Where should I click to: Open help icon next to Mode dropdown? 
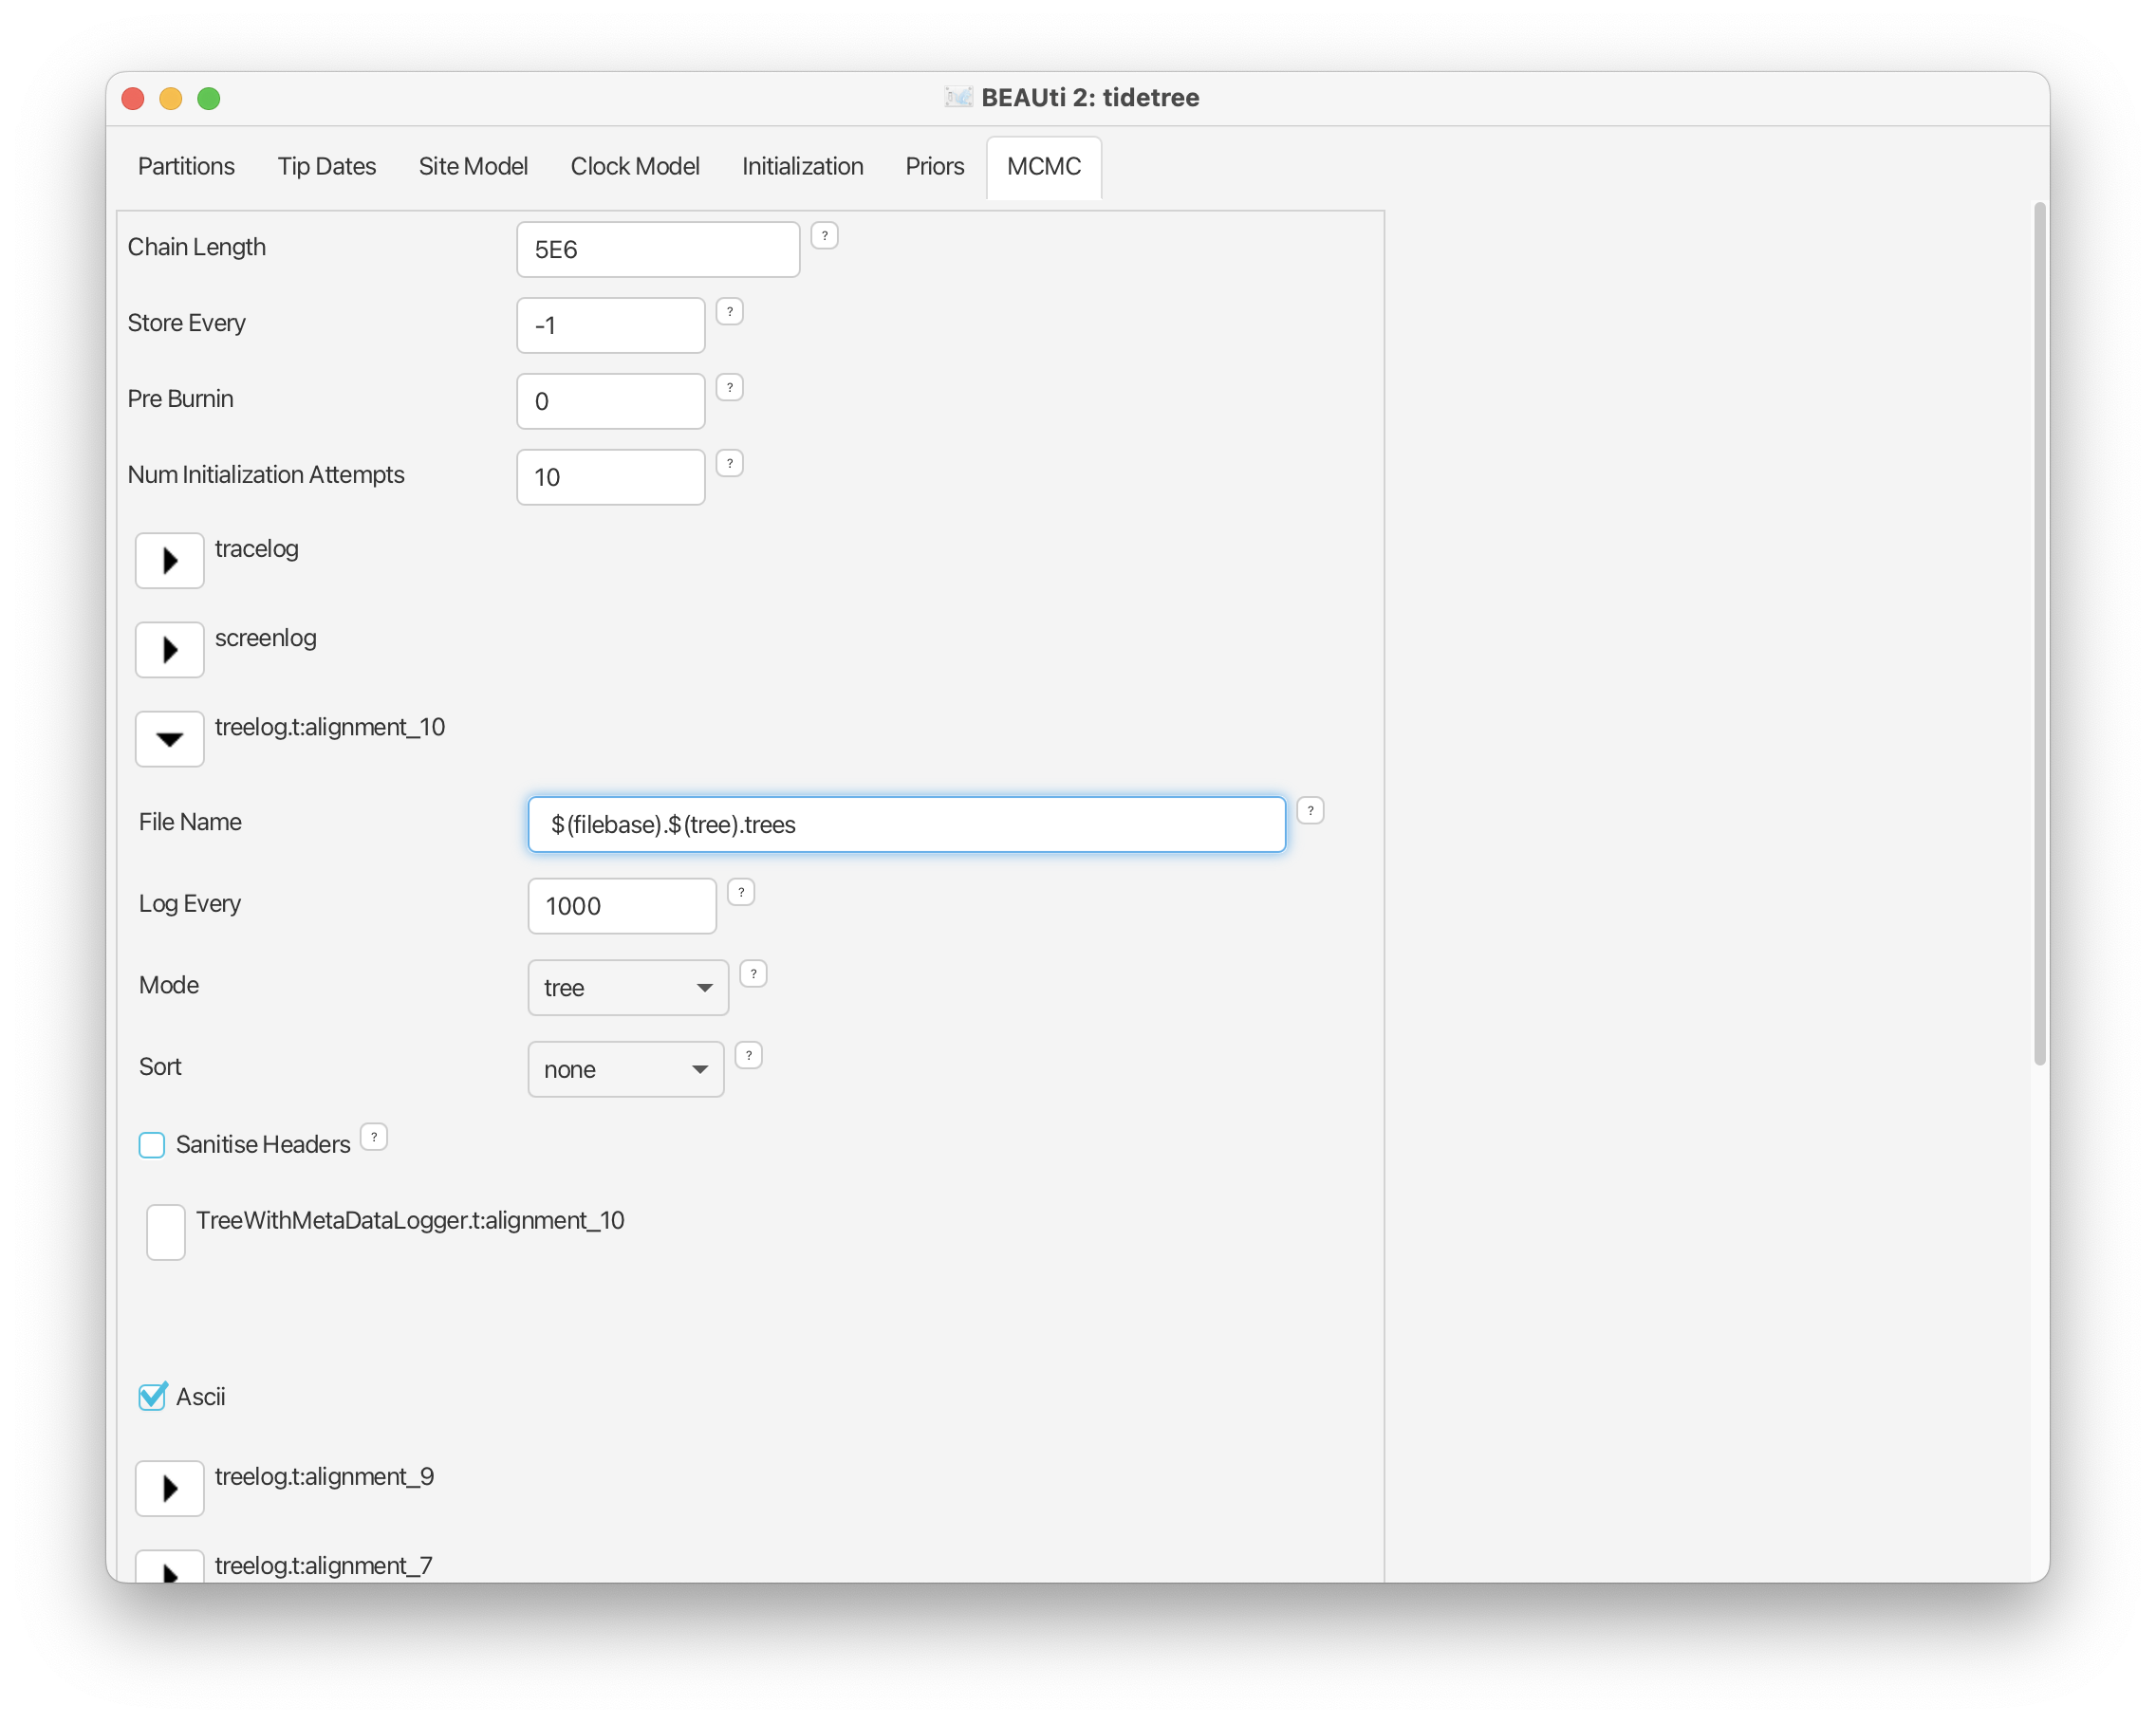point(753,974)
